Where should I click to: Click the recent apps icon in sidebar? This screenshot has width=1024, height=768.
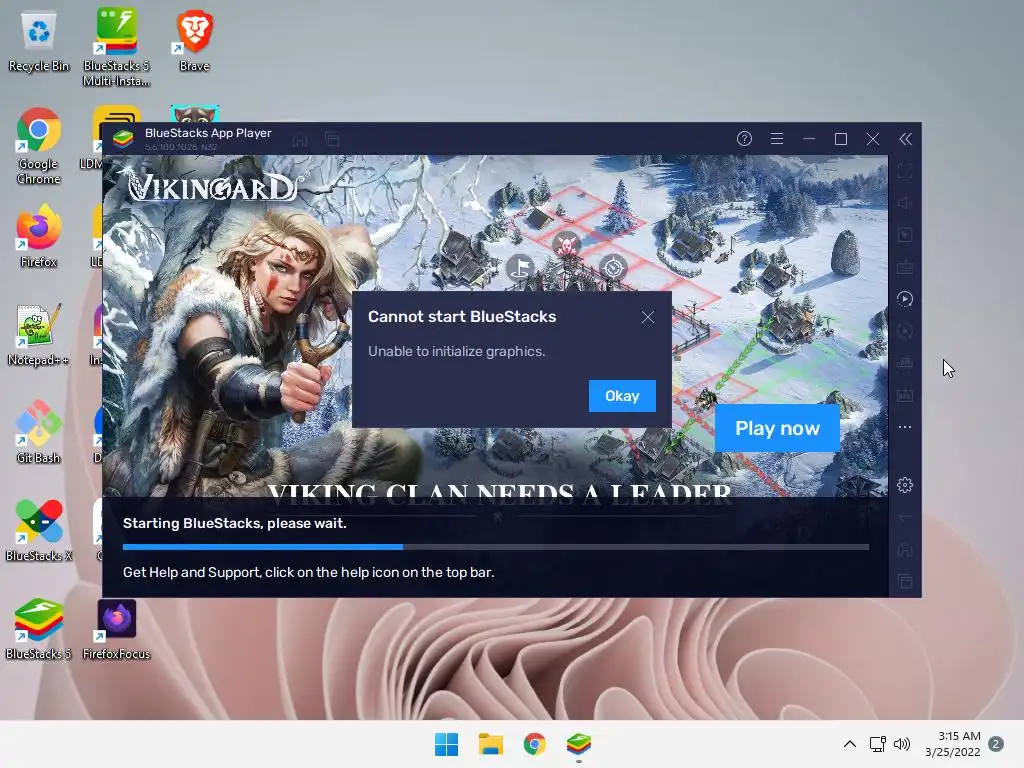[904, 581]
